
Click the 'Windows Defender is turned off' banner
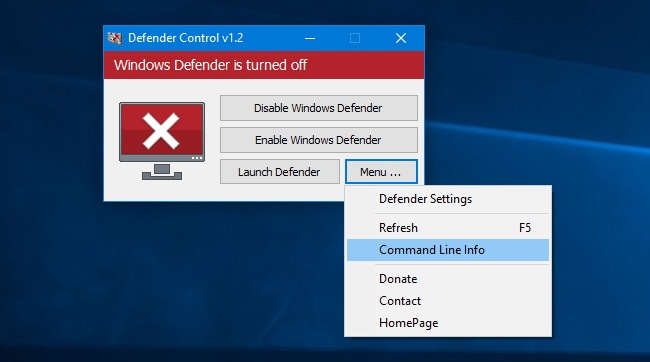pos(264,65)
